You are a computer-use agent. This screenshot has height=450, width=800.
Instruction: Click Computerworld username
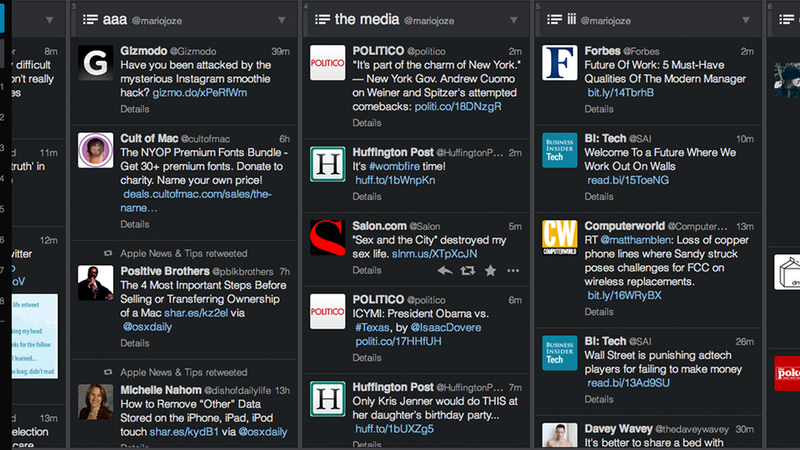point(624,226)
